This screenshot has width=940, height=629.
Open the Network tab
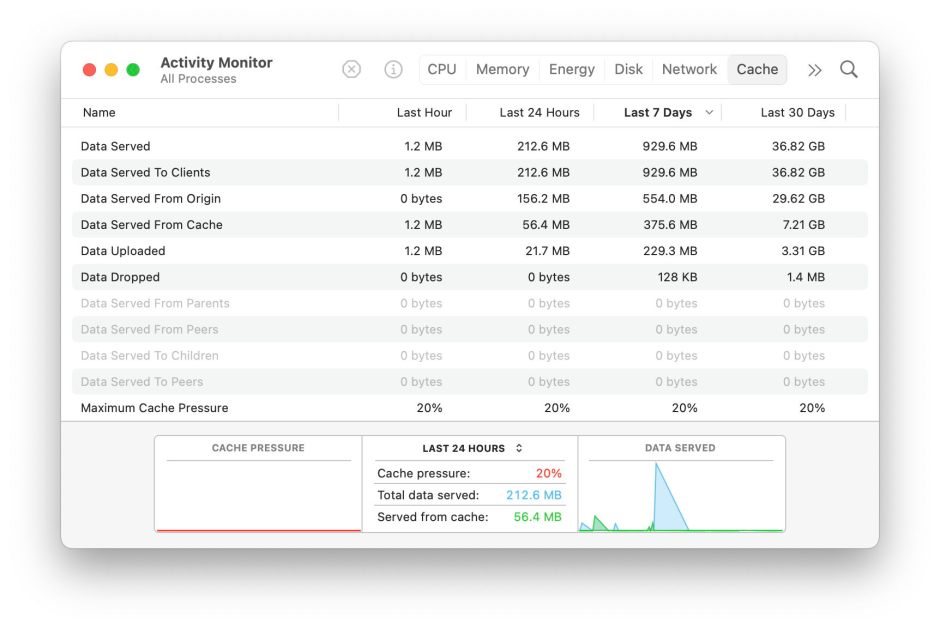pos(689,69)
